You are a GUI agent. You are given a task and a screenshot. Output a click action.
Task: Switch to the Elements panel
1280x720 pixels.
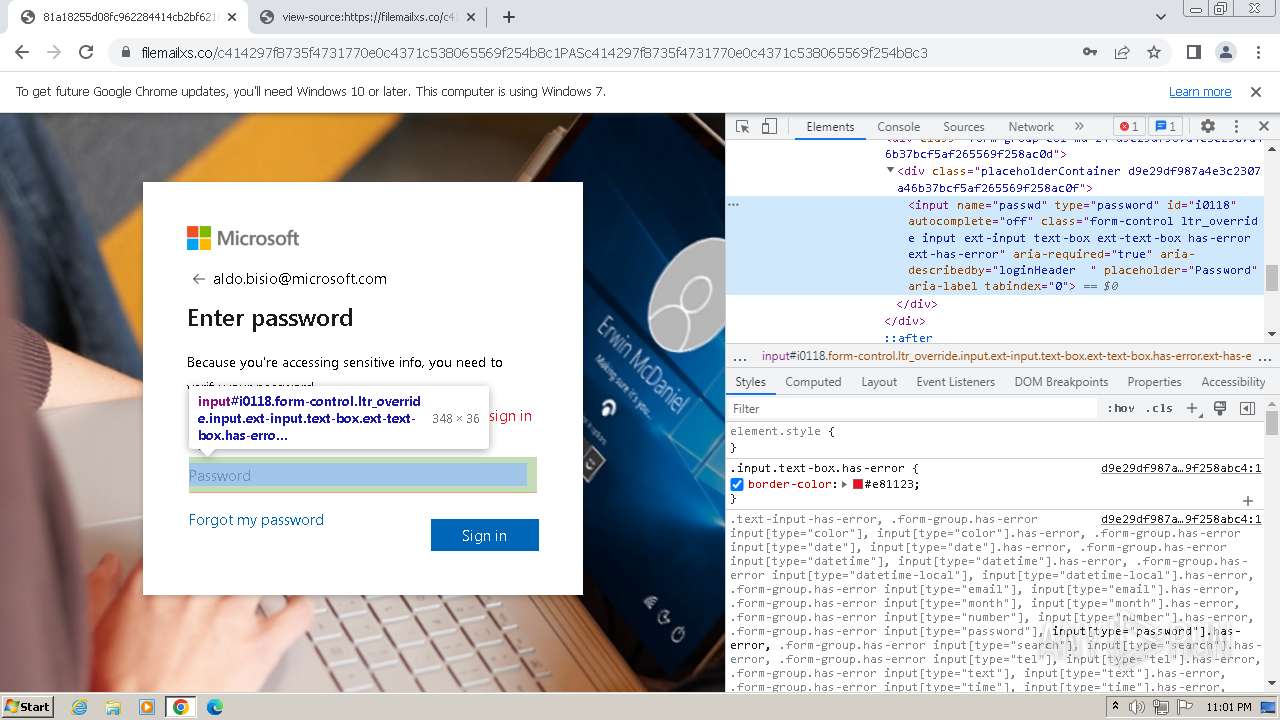[x=830, y=127]
